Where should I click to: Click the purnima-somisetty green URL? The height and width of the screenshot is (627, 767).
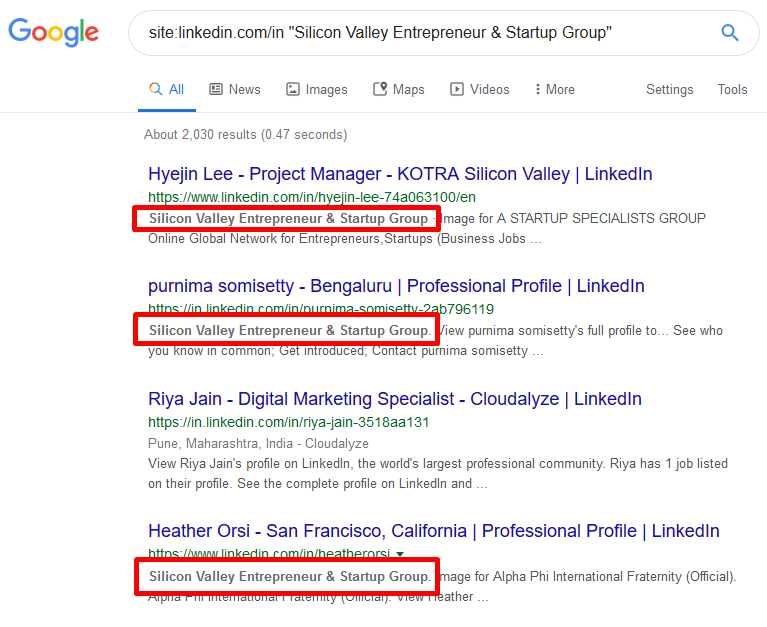pos(321,308)
